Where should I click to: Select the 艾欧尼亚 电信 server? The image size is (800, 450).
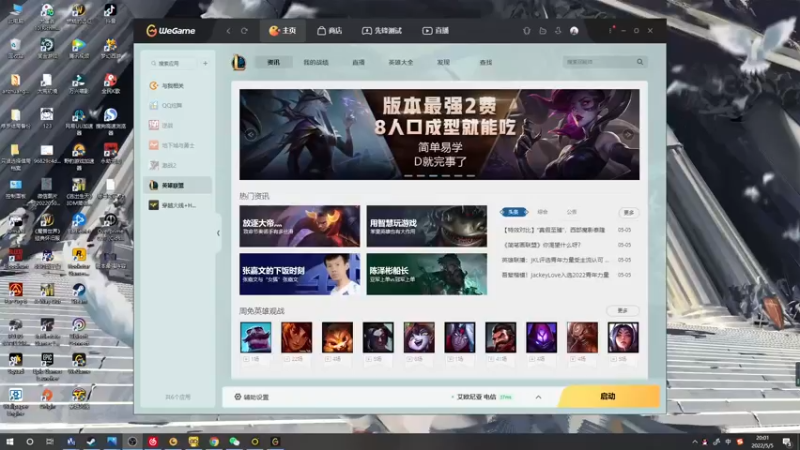tap(477, 396)
